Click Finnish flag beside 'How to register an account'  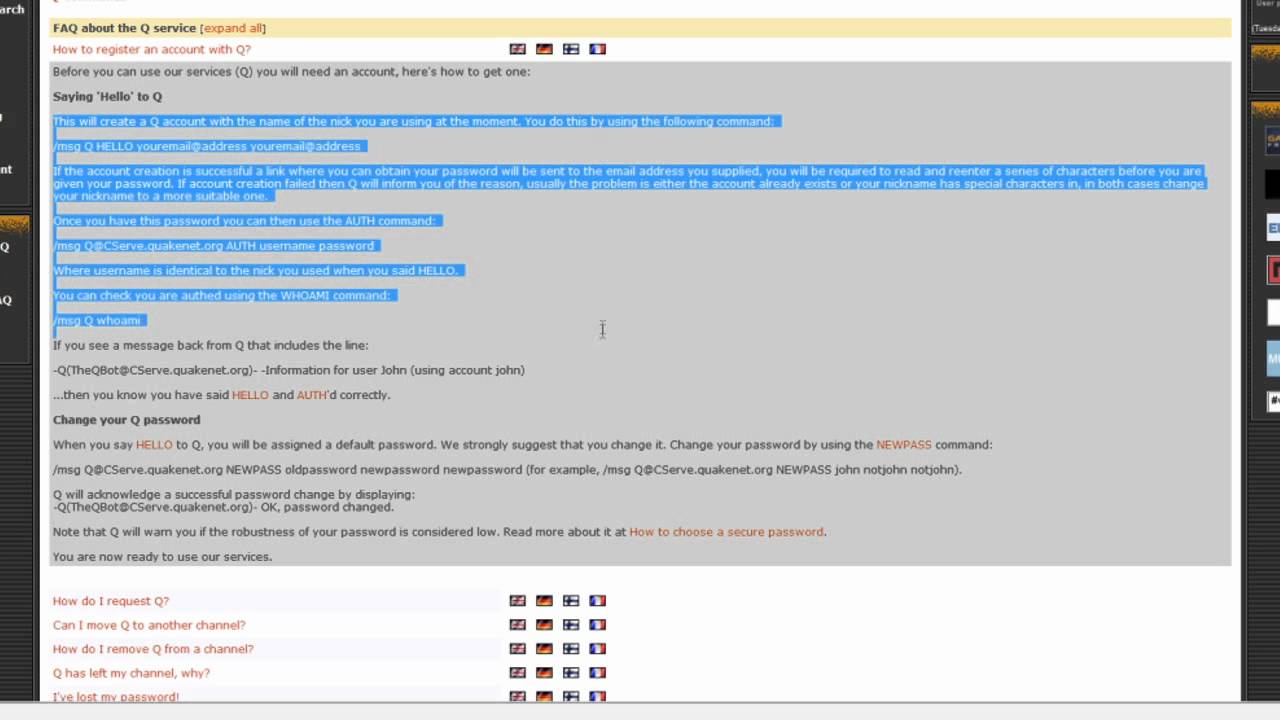coord(571,49)
